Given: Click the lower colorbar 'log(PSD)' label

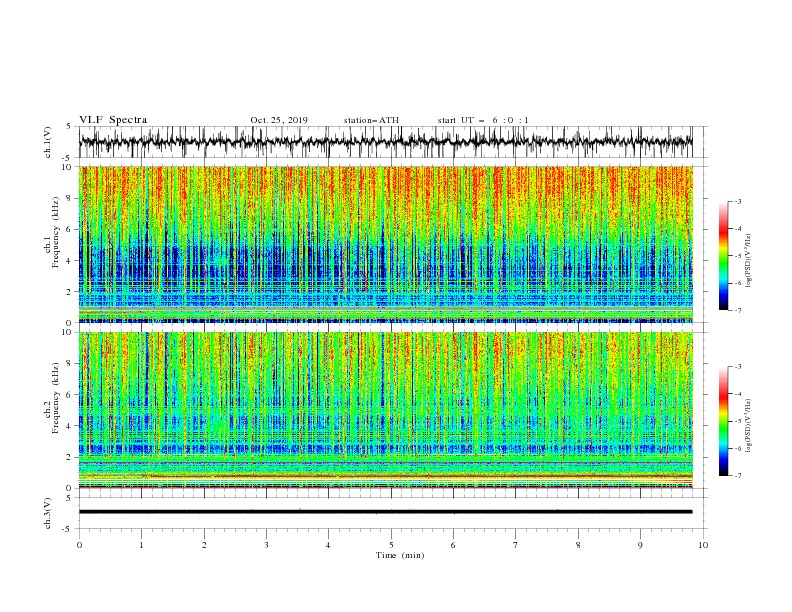Looking at the screenshot, I should point(748,426).
